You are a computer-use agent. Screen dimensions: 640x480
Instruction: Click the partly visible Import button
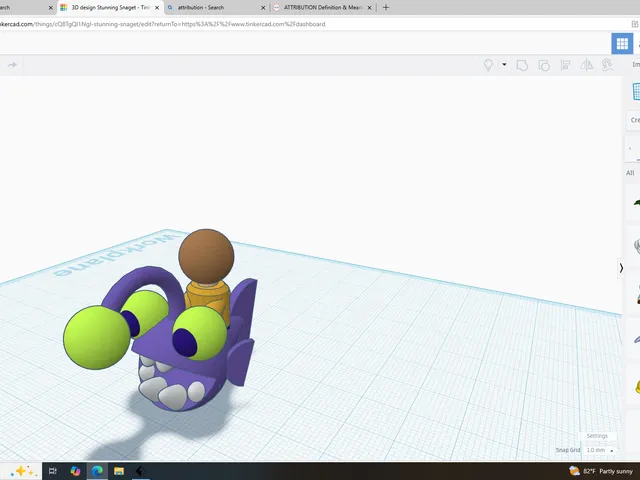[636, 64]
